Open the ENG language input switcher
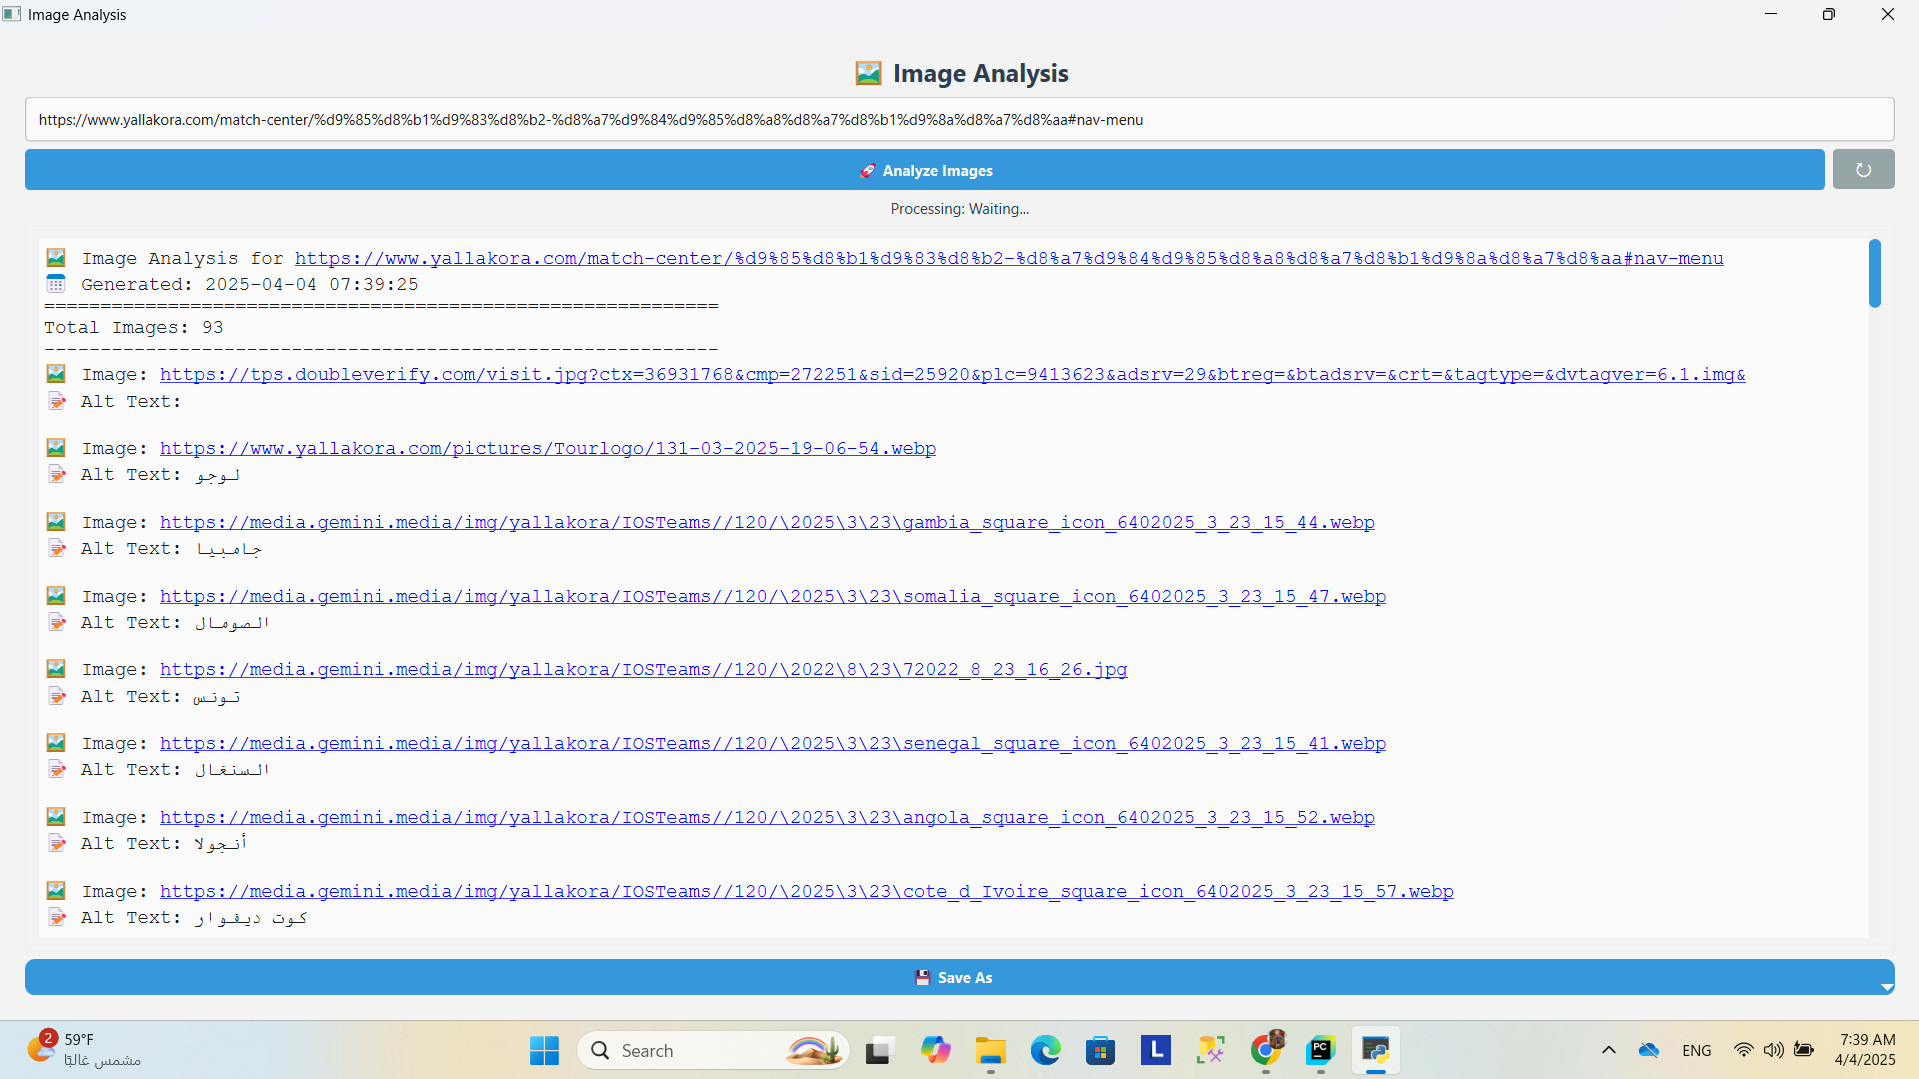 (x=1696, y=1050)
